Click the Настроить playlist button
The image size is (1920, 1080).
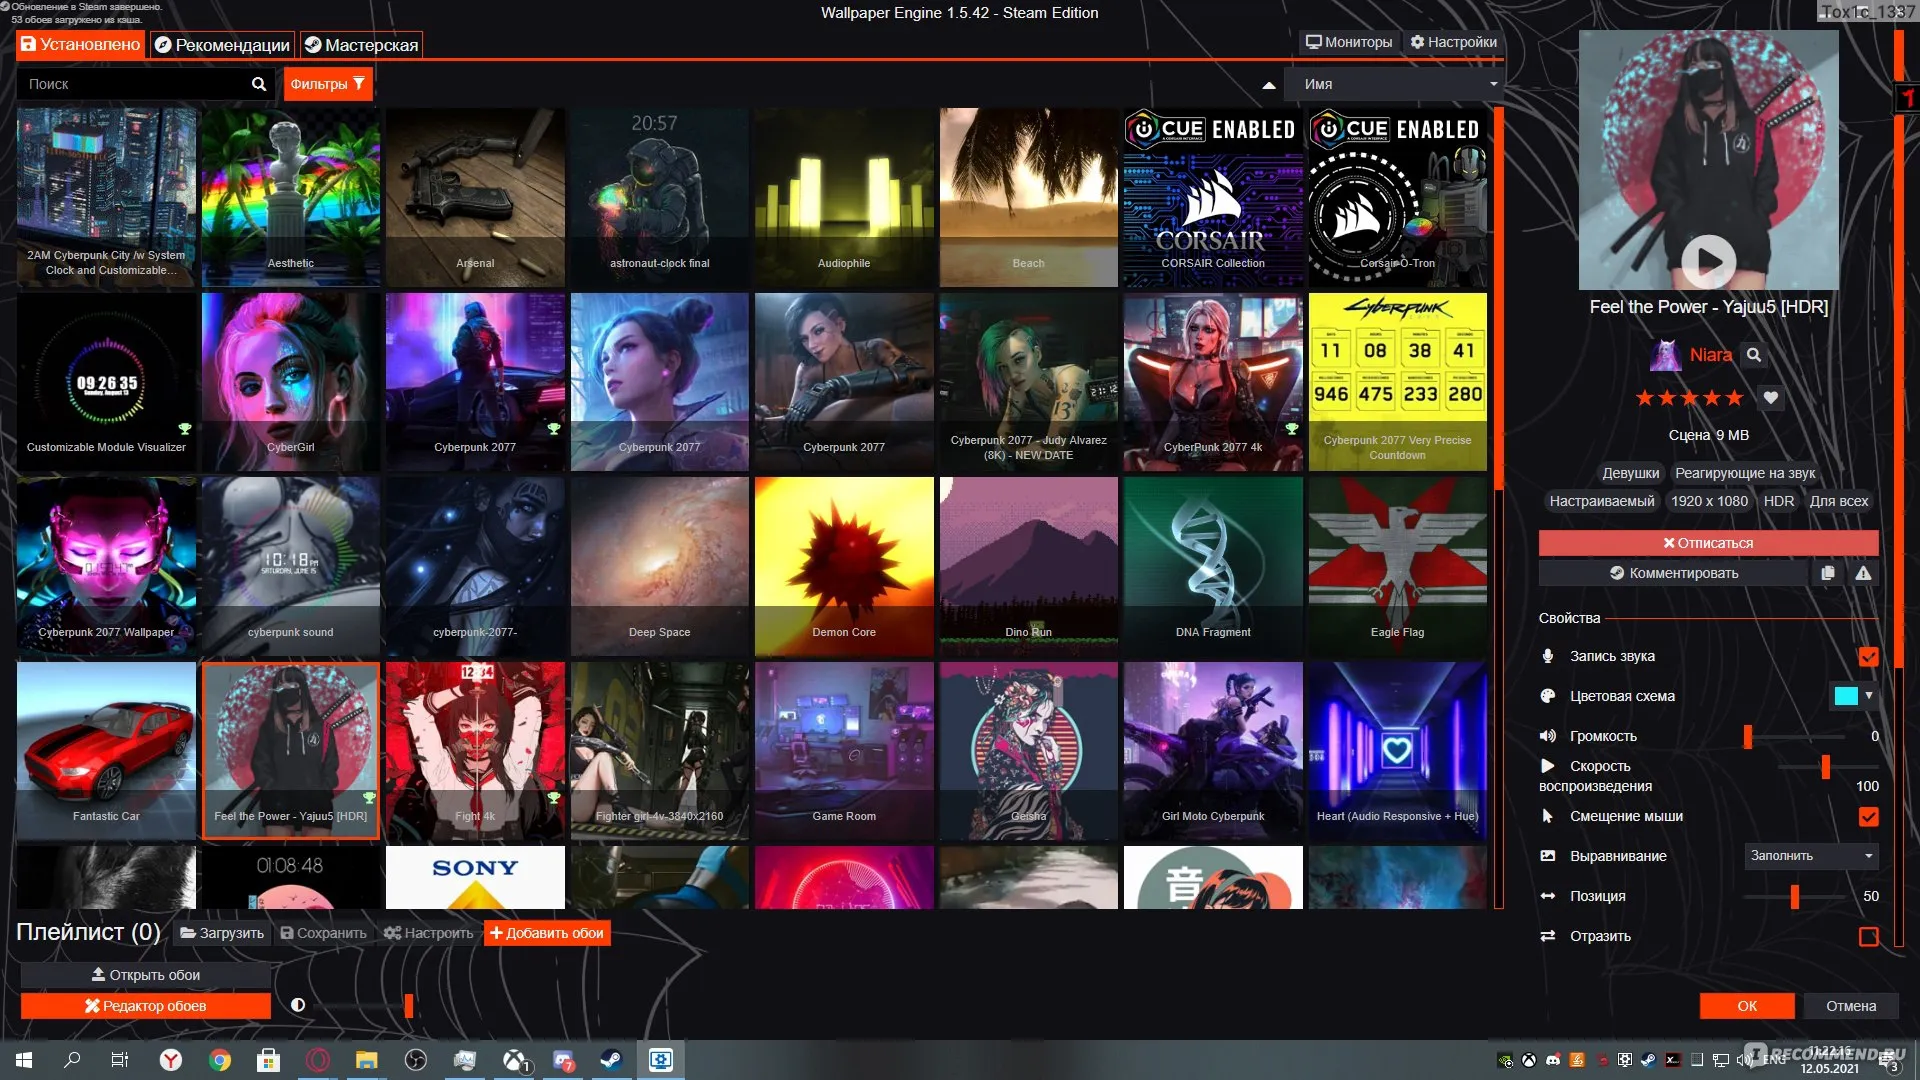tap(428, 933)
